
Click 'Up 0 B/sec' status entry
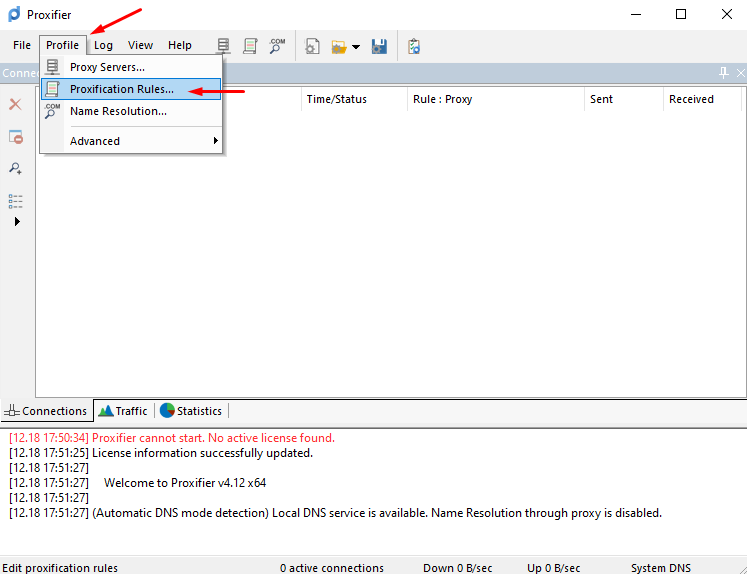click(554, 568)
